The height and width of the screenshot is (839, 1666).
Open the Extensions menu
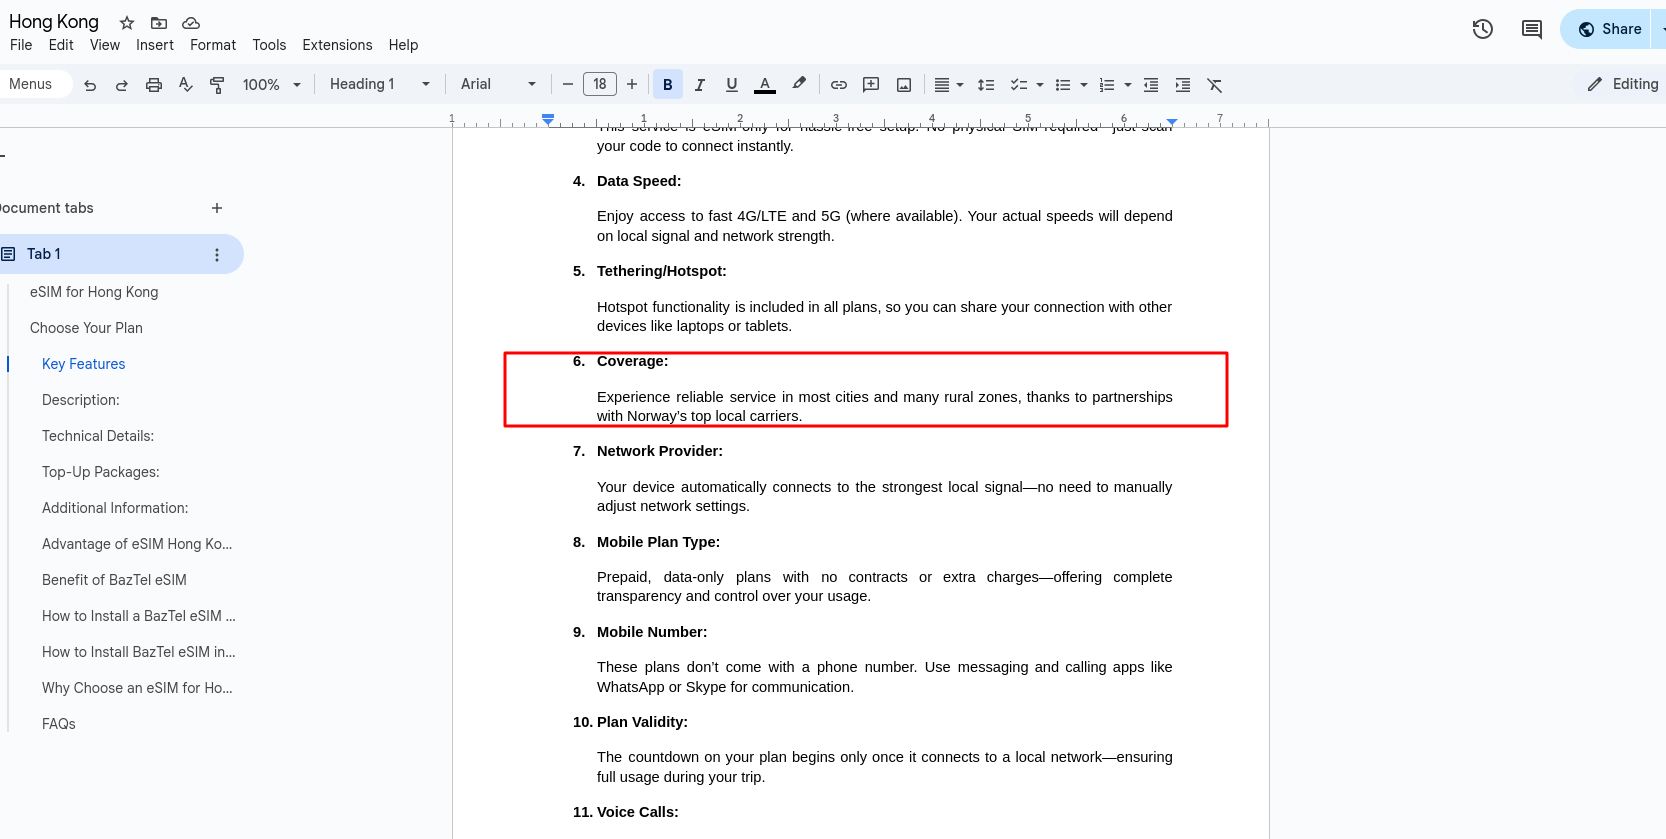pyautogui.click(x=337, y=45)
